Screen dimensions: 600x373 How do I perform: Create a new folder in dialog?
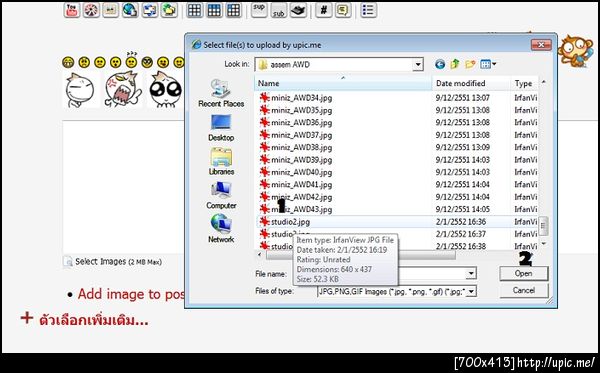coord(470,64)
